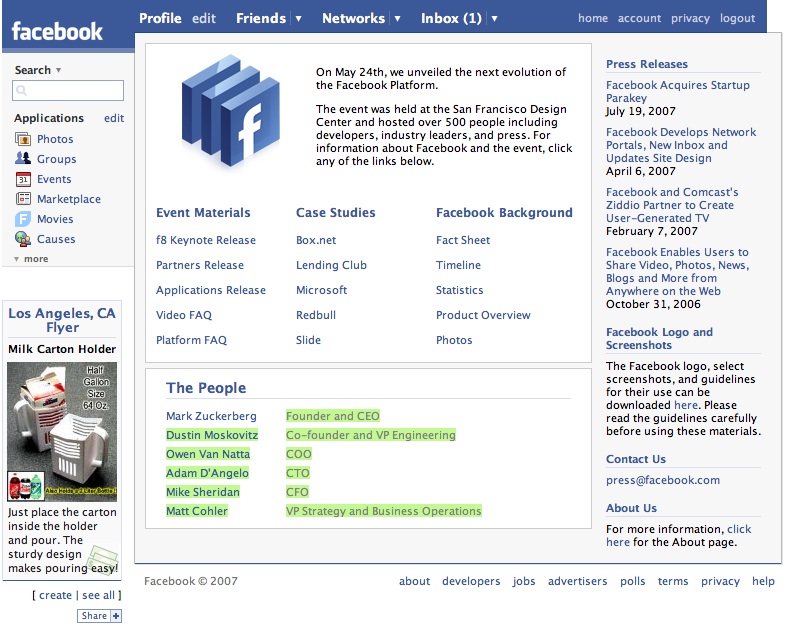Open the Networks menu
The height and width of the screenshot is (637, 794).
[x=353, y=18]
